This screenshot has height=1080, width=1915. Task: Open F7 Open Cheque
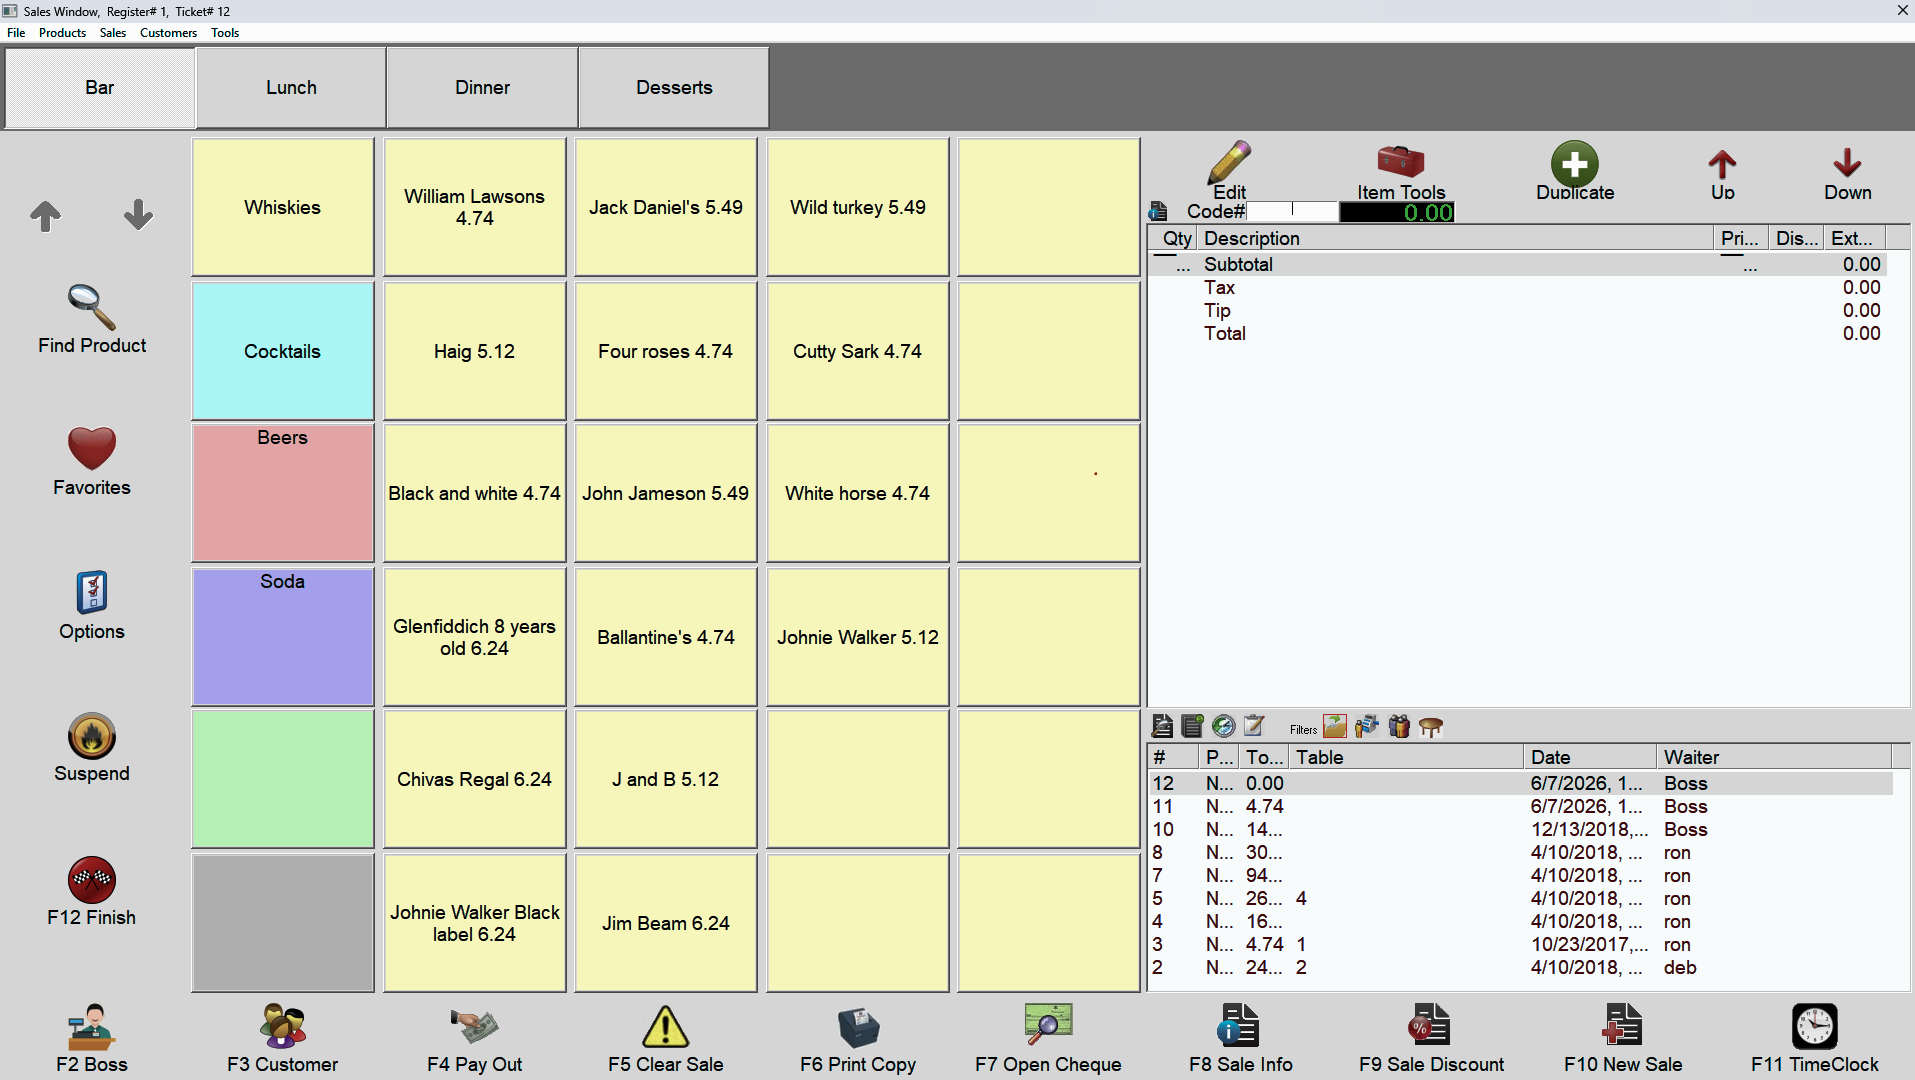[1048, 1025]
